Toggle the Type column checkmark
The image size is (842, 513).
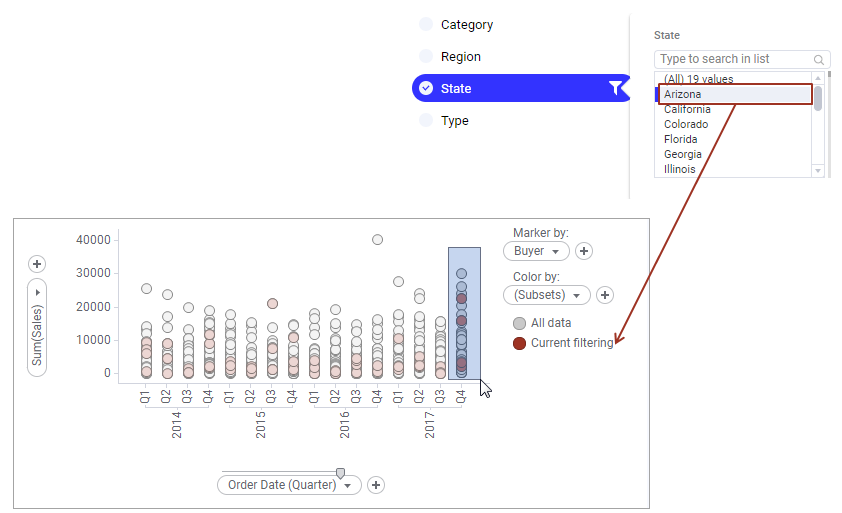pyautogui.click(x=426, y=121)
